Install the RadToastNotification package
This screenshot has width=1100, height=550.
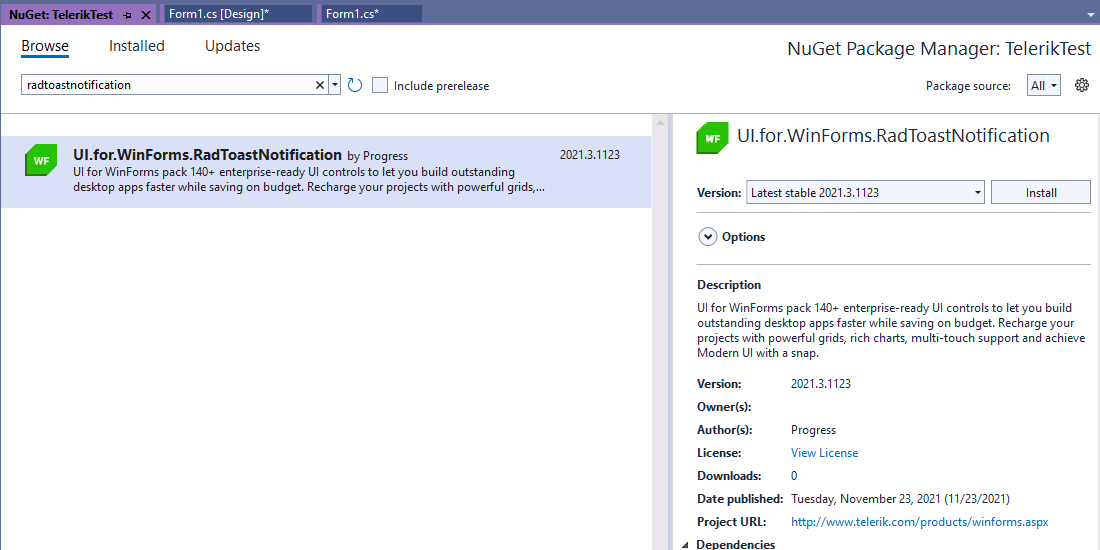[x=1040, y=192]
